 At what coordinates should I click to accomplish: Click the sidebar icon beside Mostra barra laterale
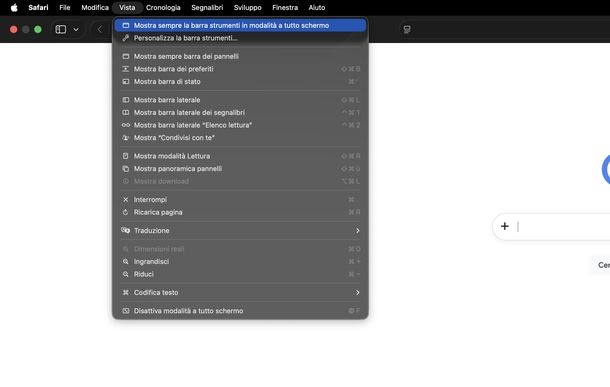click(x=126, y=100)
